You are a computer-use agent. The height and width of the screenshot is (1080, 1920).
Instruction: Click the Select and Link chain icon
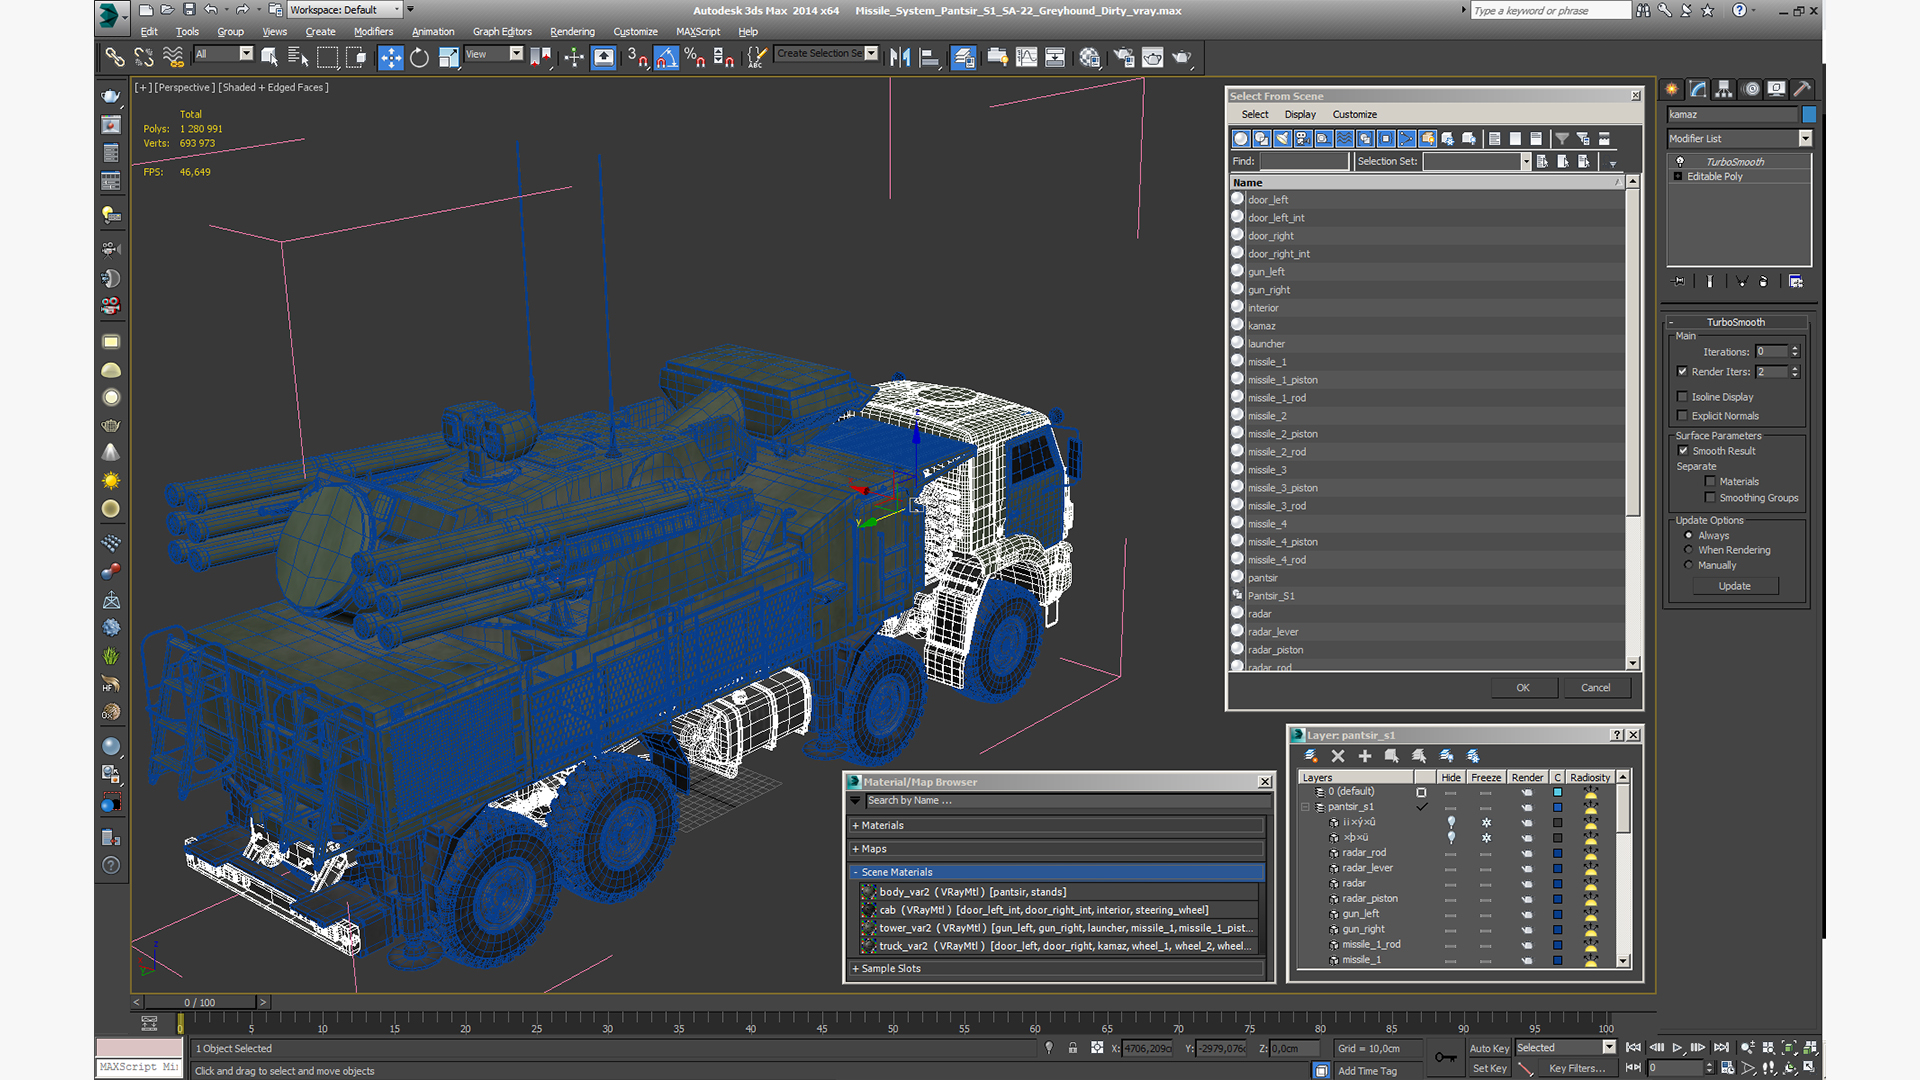tap(115, 58)
